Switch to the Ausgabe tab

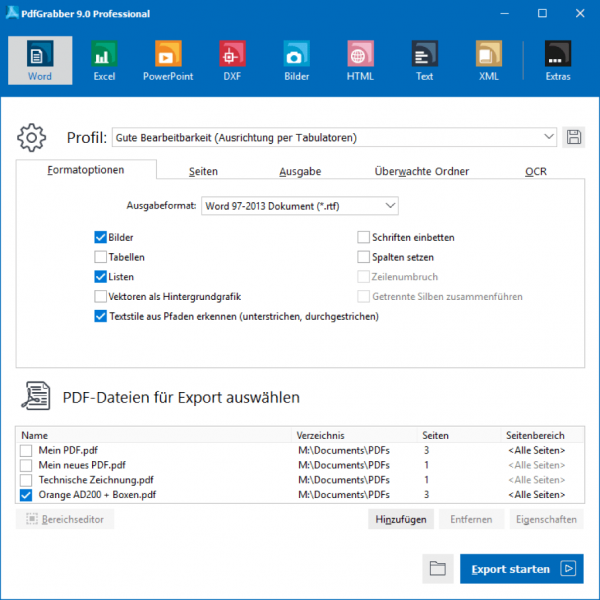point(300,171)
